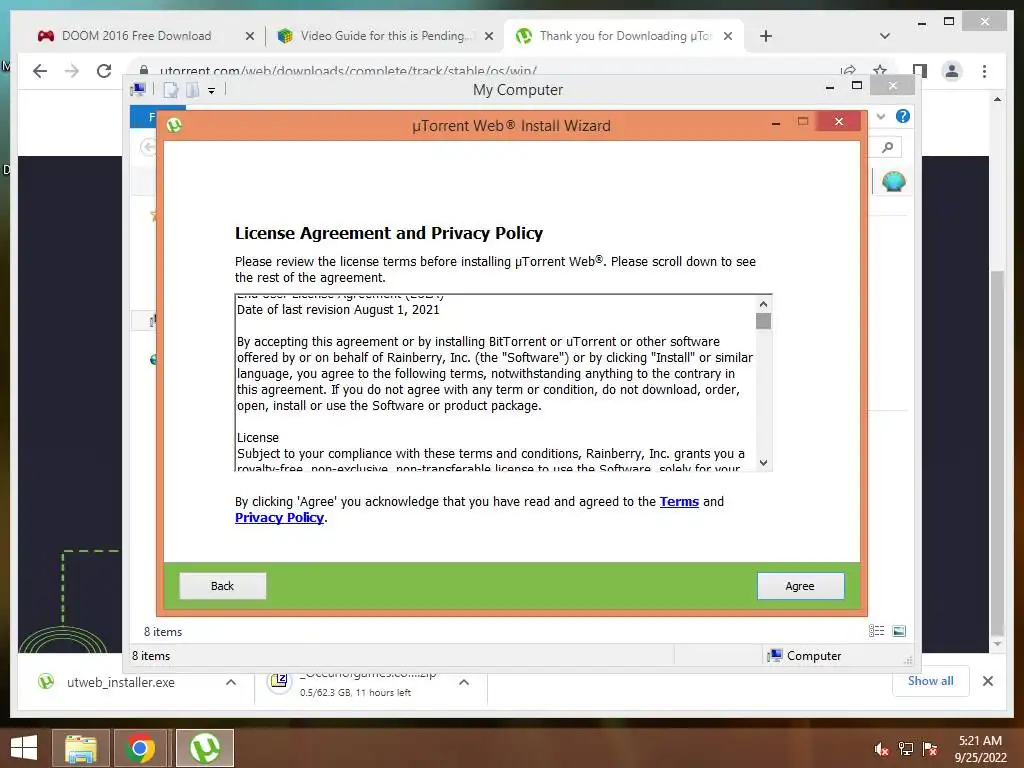Click the Back button in install wizard
The width and height of the screenshot is (1024, 768).
click(222, 586)
